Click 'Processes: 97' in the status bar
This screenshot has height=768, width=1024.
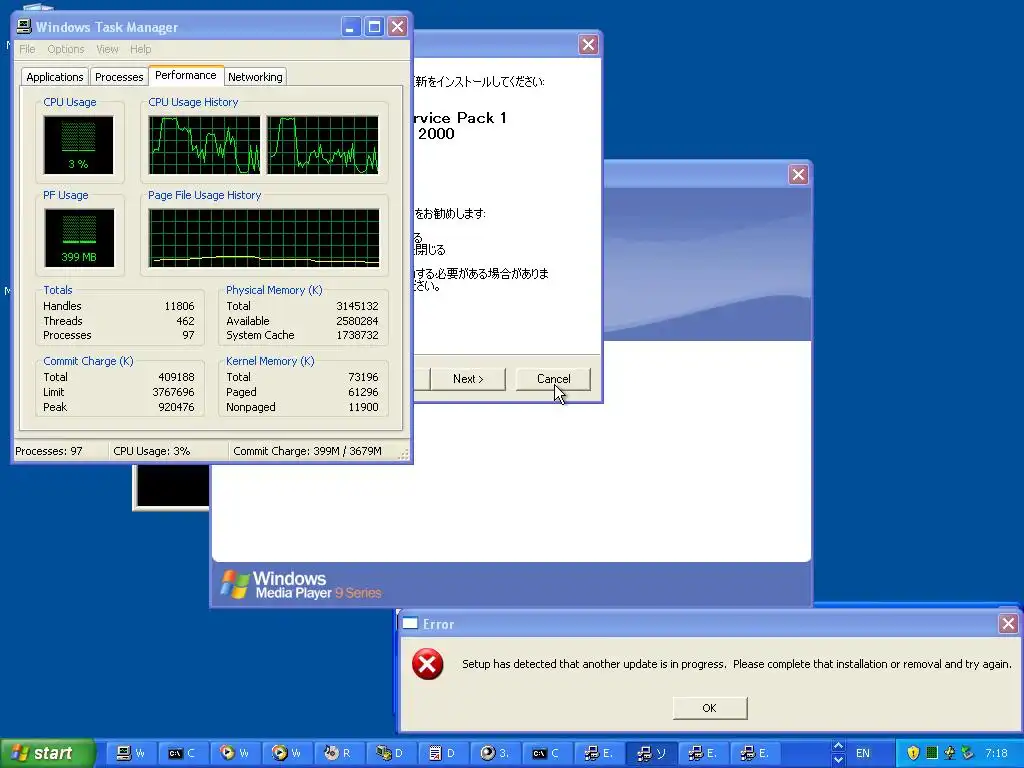pos(49,451)
